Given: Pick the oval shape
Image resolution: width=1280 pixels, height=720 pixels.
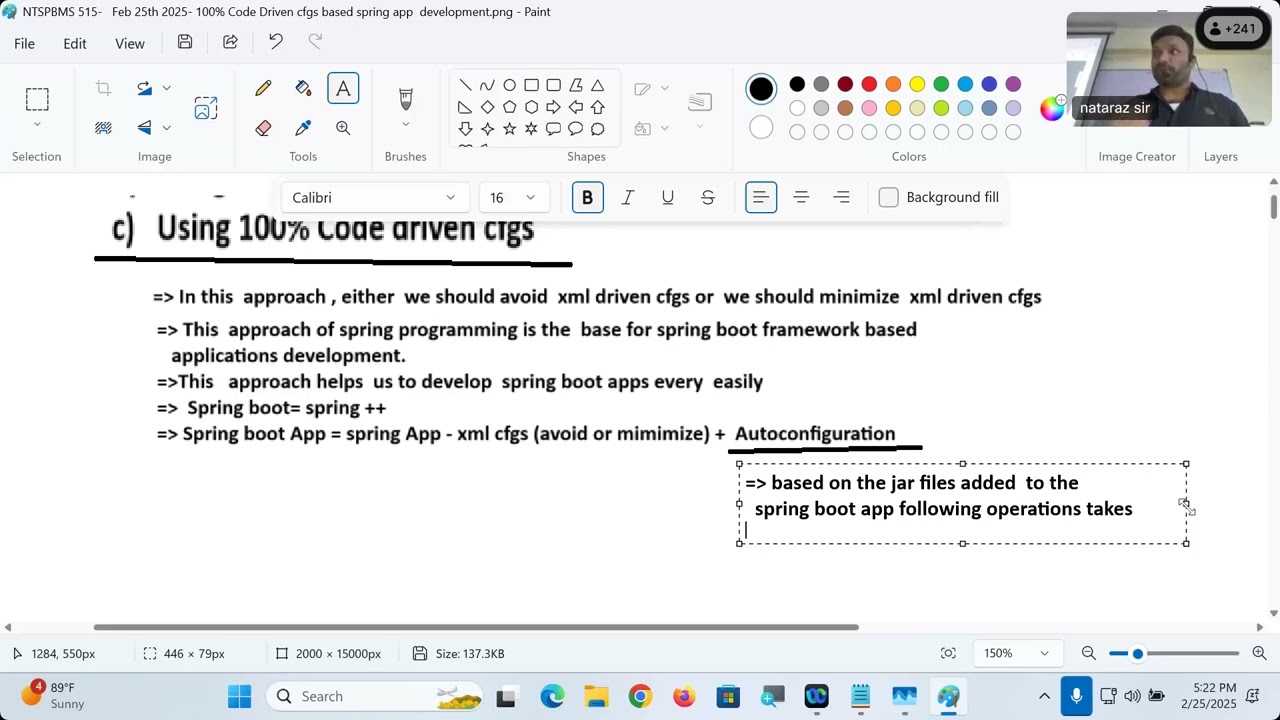Looking at the screenshot, I should point(509,85).
